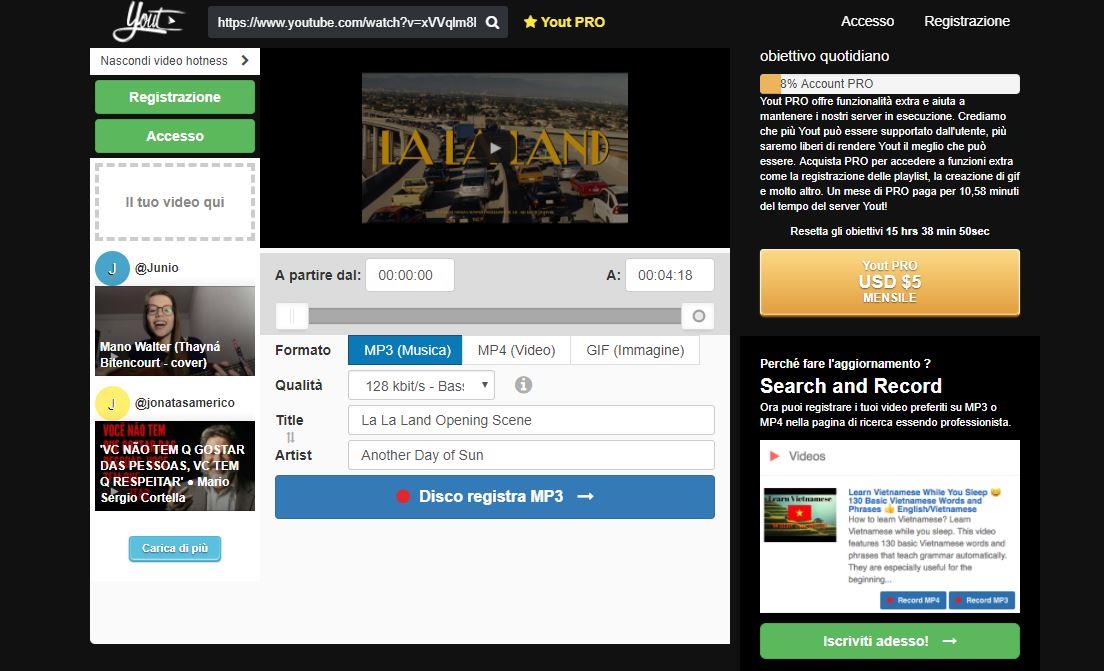Screen dimensions: 1104x671
Task: Click the YouTube URL input field
Action: pos(347,23)
